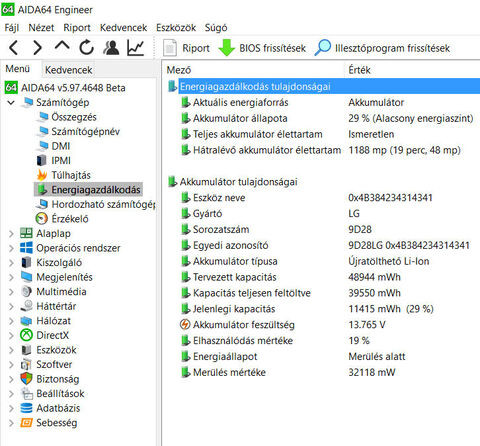Click Illesztőprogram frissítések toolbar label
Viewport: 480px width, 446px height.
tap(392, 48)
